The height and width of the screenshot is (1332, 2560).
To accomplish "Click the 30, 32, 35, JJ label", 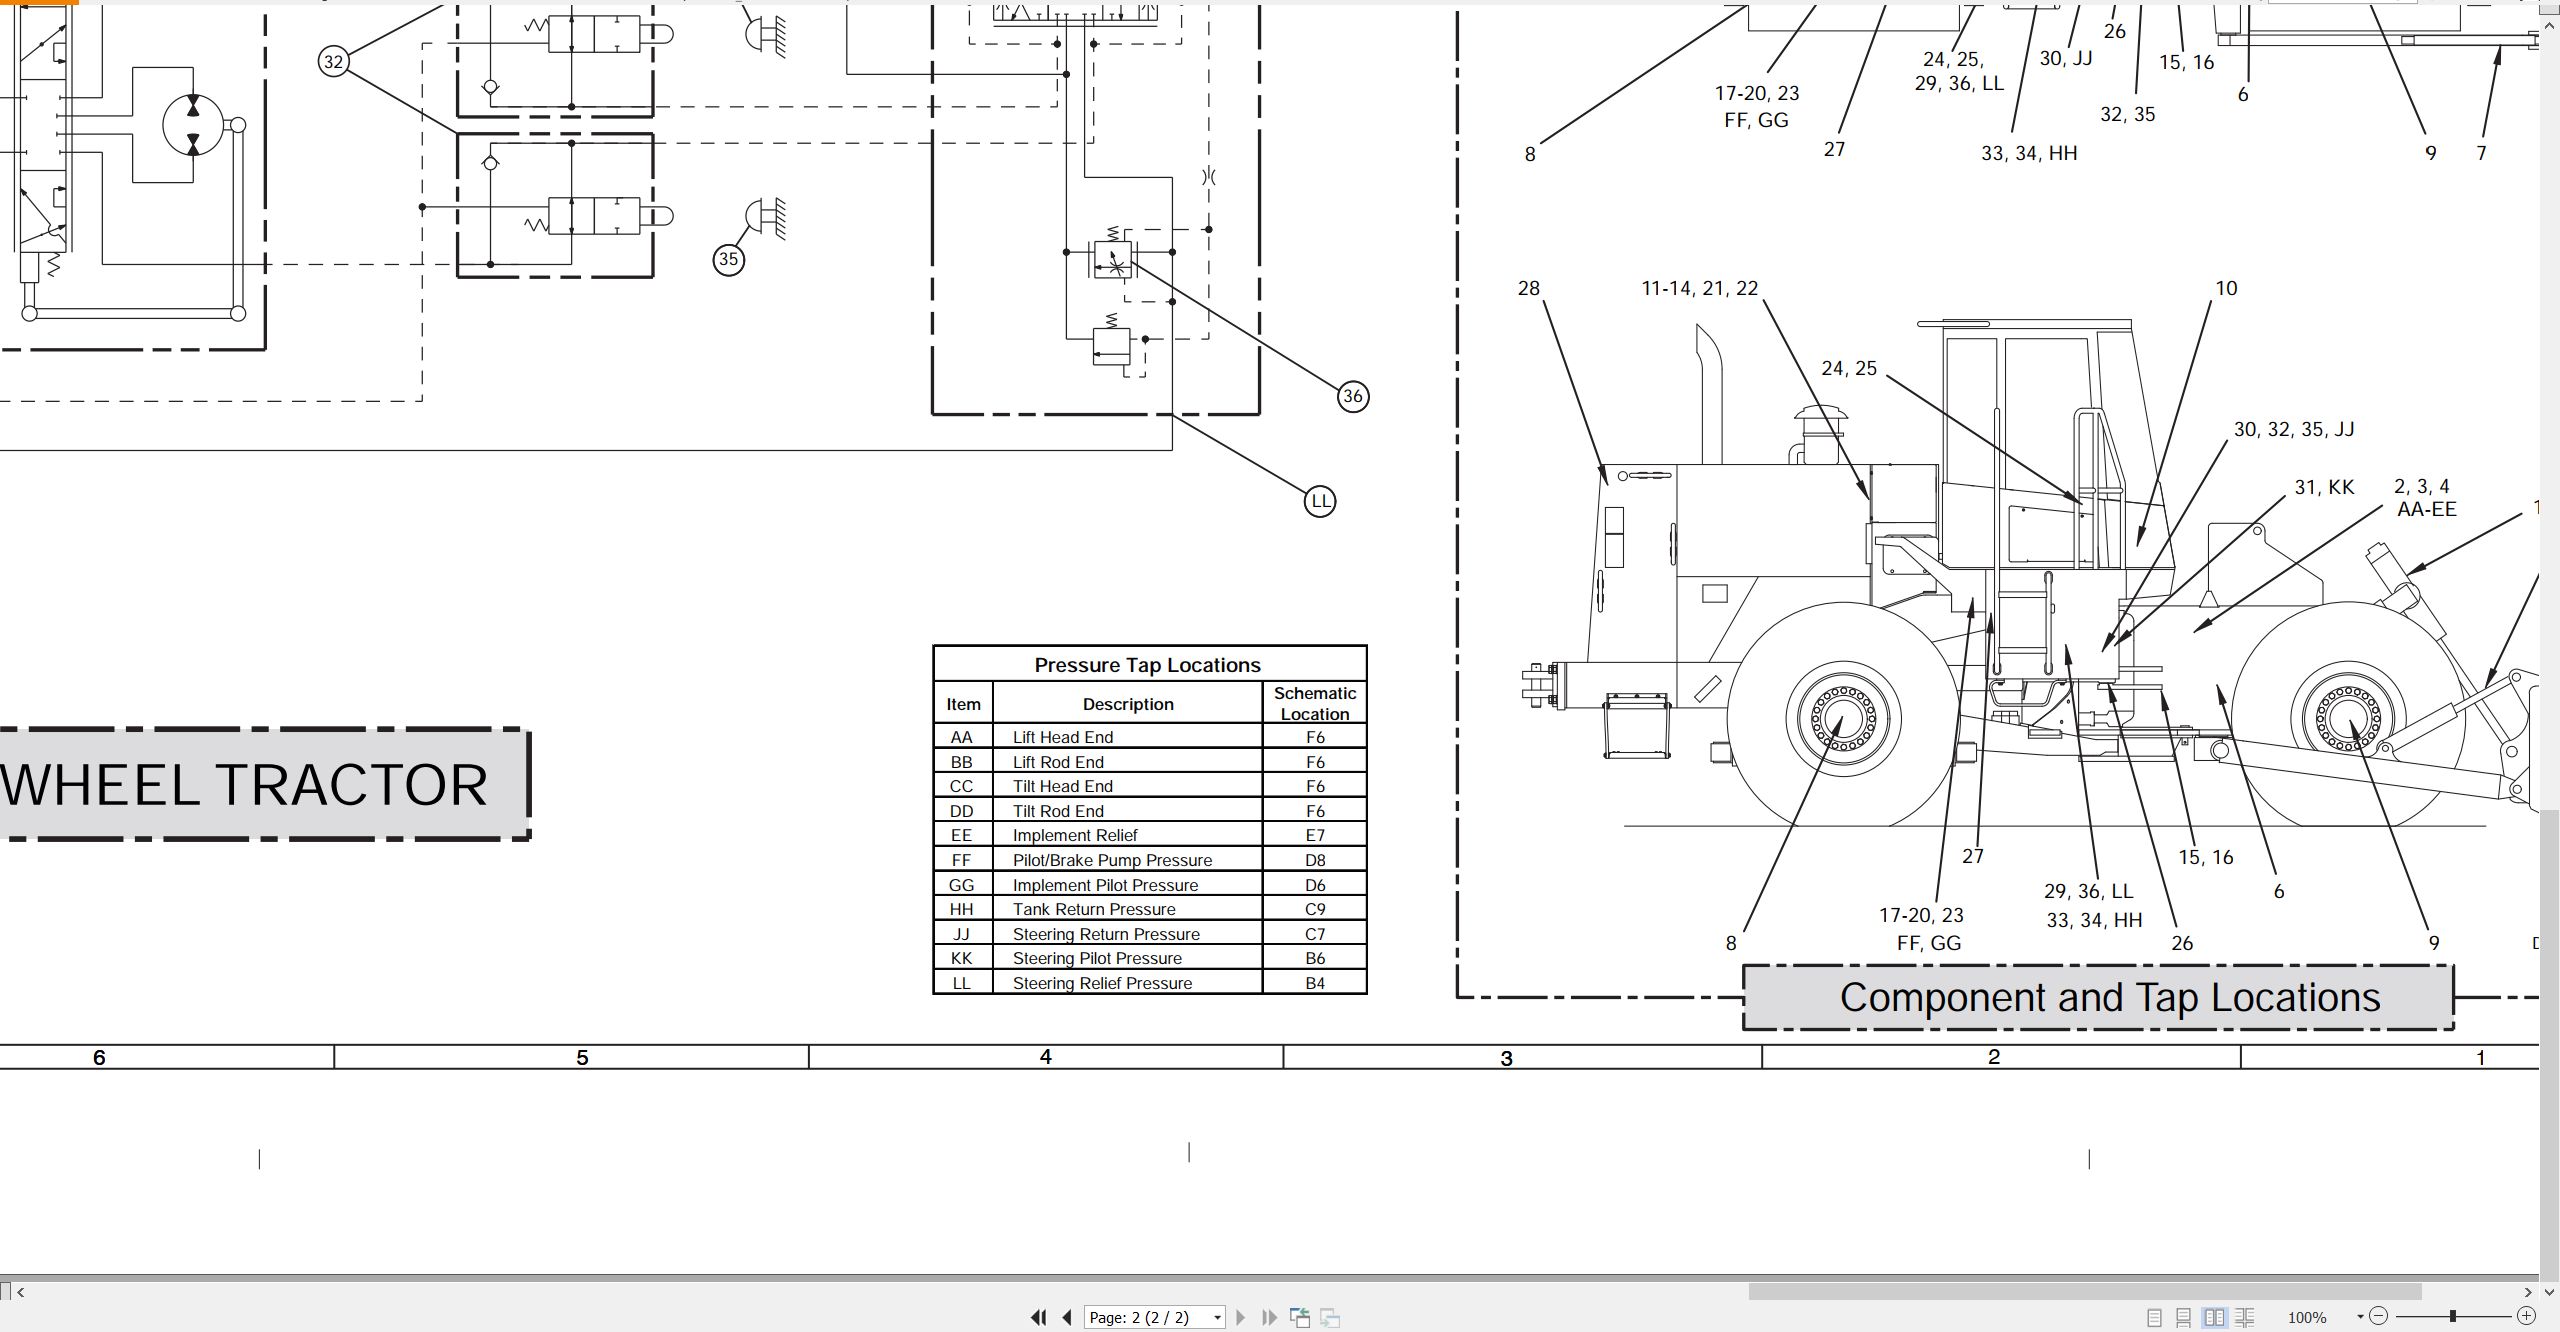I will click(x=2294, y=429).
